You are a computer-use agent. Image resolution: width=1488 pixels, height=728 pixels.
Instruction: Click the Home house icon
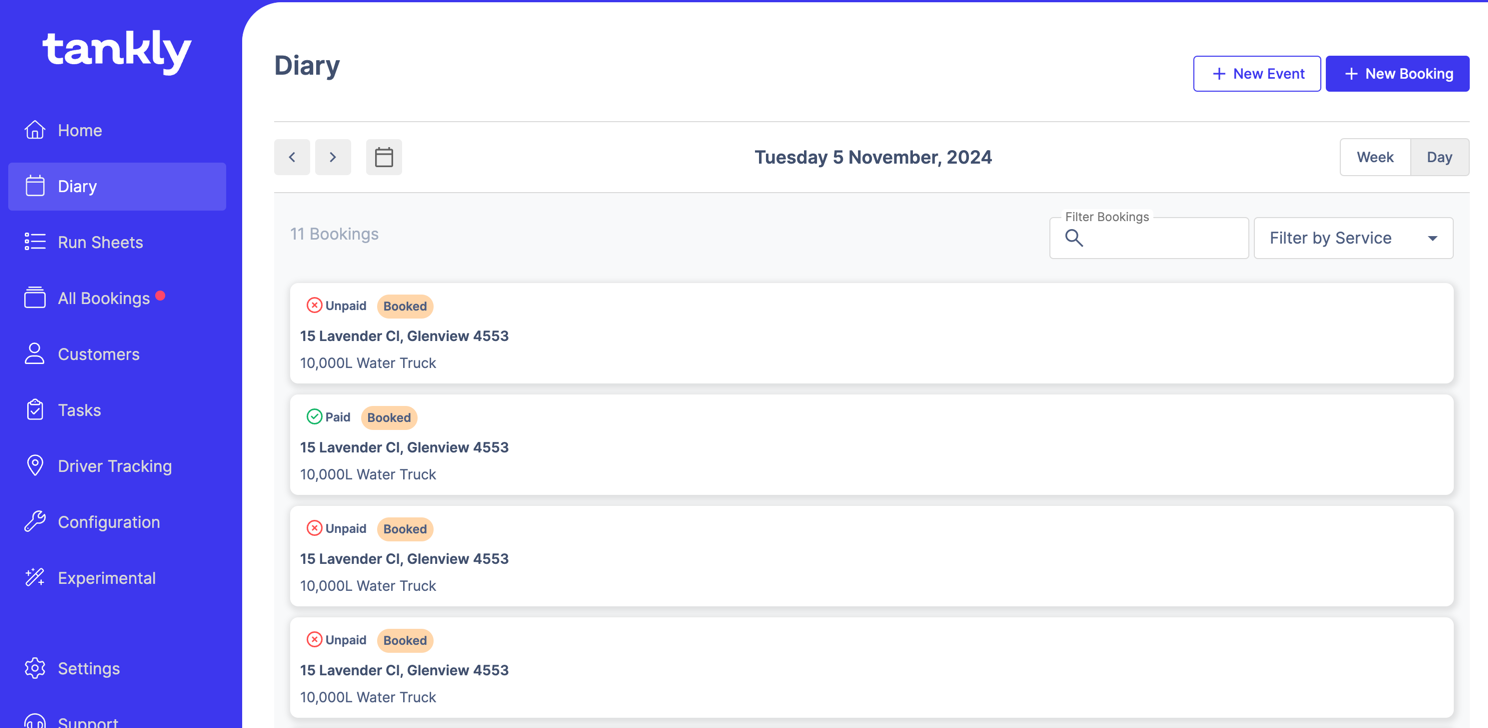coord(35,130)
